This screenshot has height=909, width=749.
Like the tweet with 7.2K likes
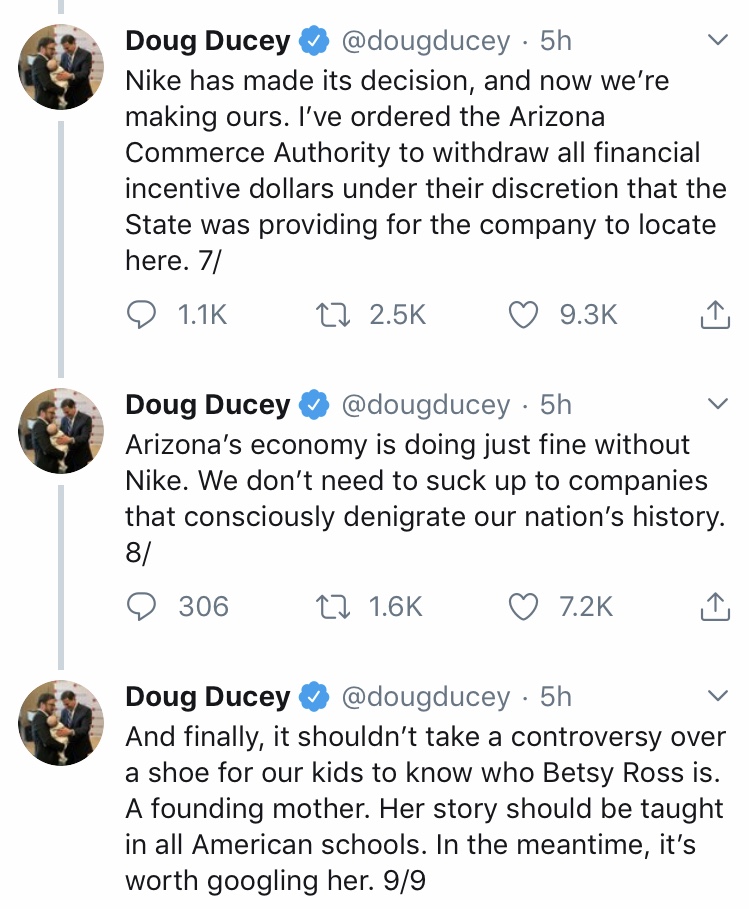click(524, 606)
